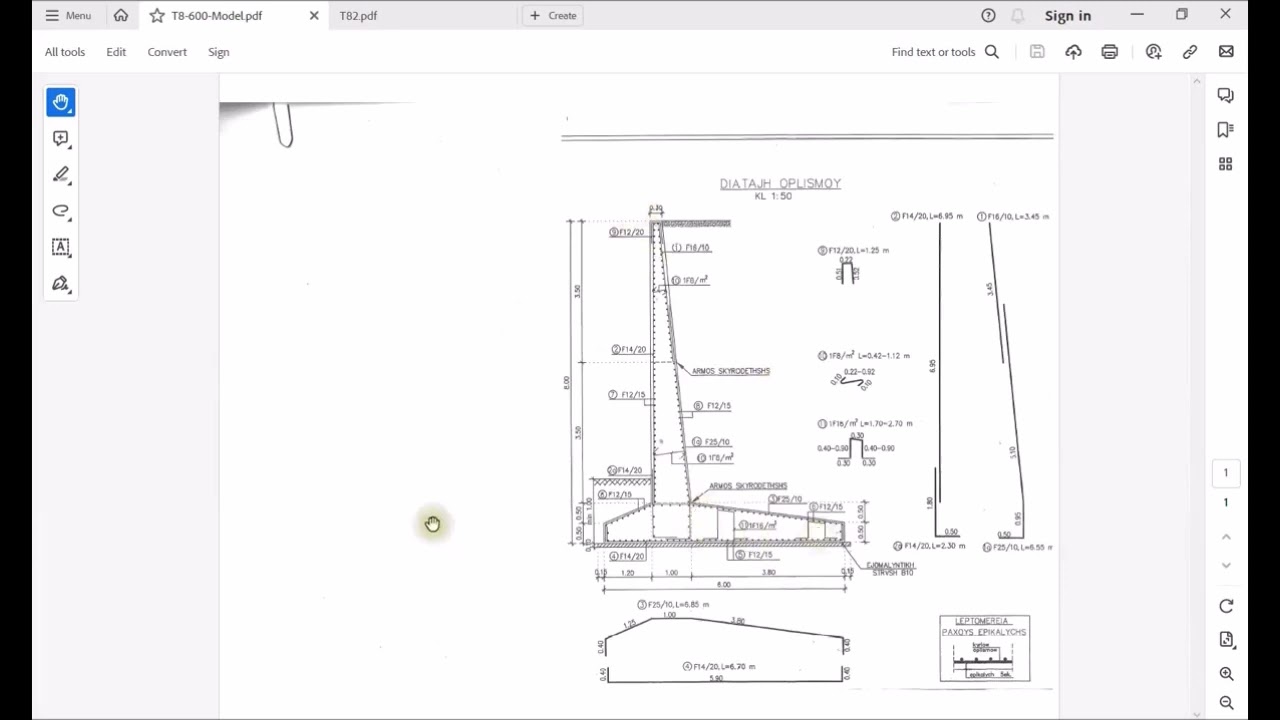Click the current page number box

click(1226, 473)
